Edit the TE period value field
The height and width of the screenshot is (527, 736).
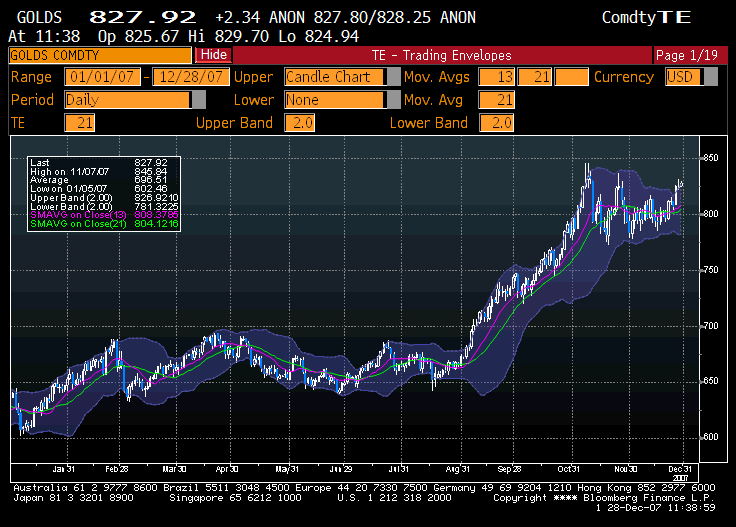click(x=79, y=123)
